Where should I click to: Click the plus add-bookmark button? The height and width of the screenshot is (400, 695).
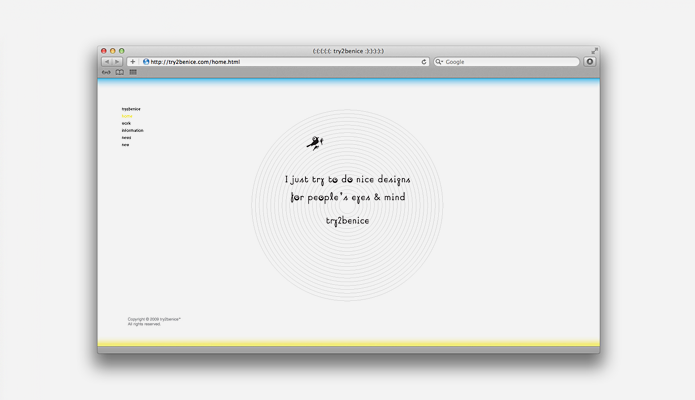pyautogui.click(x=133, y=62)
